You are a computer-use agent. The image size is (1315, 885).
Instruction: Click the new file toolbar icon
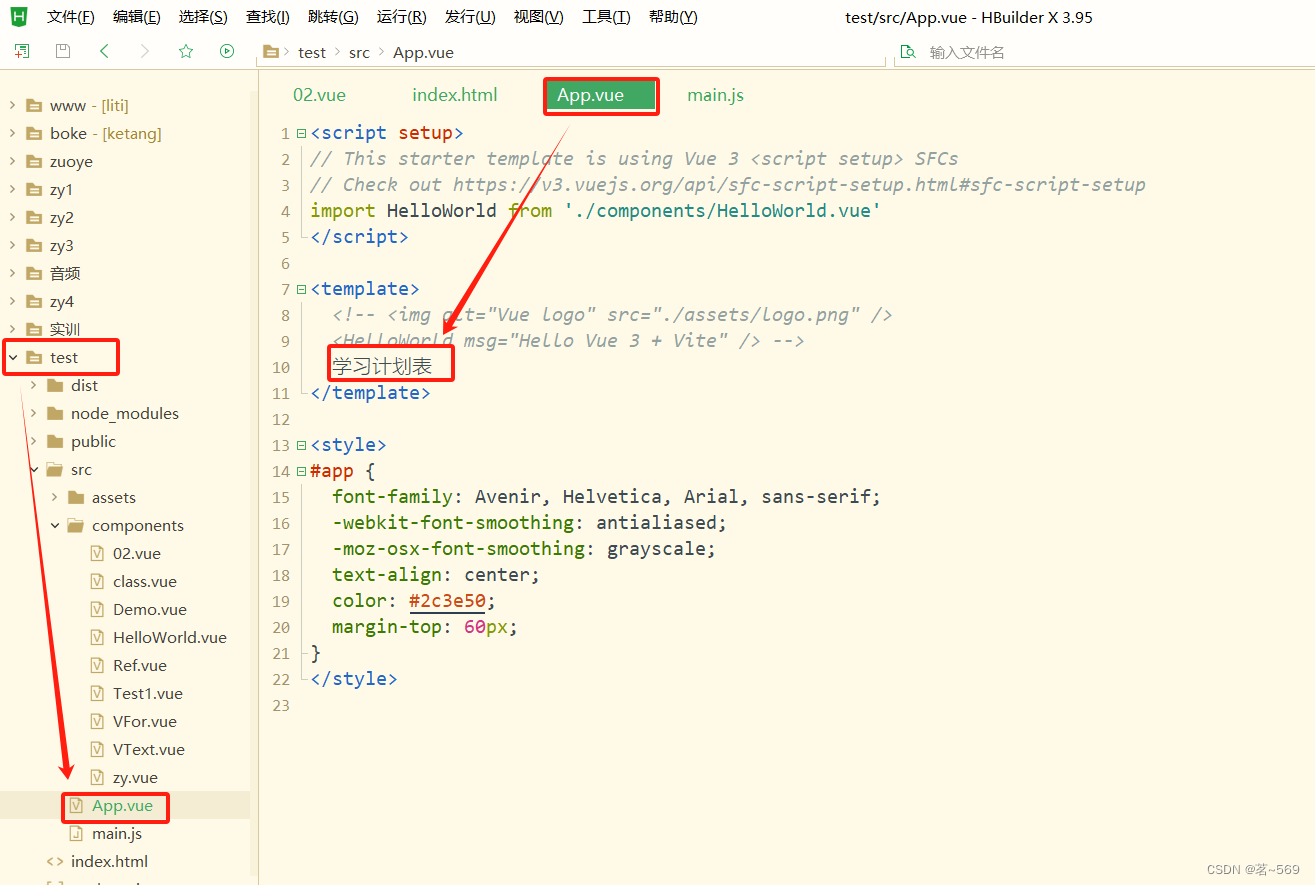pos(21,51)
